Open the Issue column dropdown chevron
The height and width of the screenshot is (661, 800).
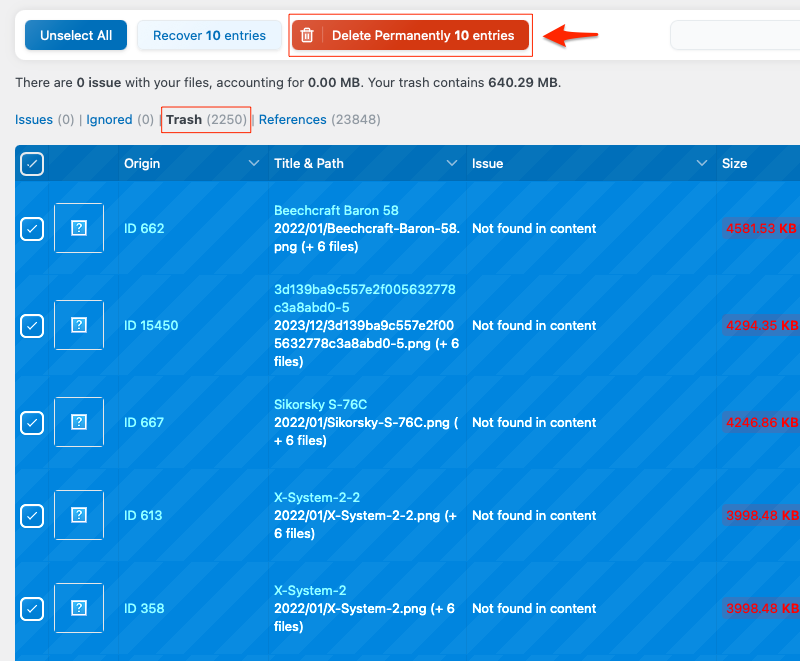point(701,164)
